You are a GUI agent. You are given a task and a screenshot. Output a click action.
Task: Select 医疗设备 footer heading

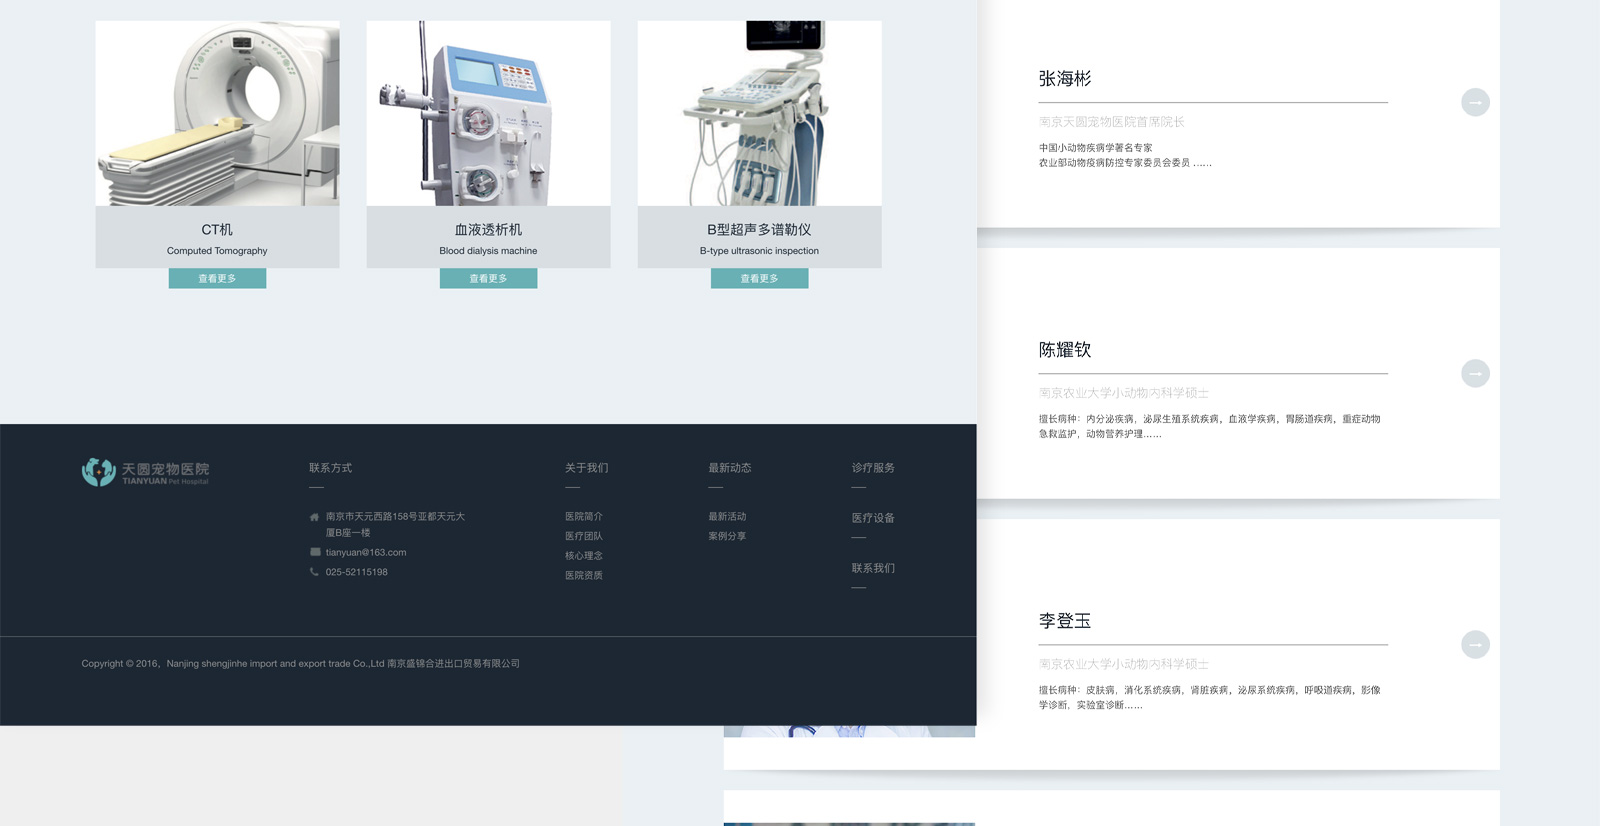point(873,518)
